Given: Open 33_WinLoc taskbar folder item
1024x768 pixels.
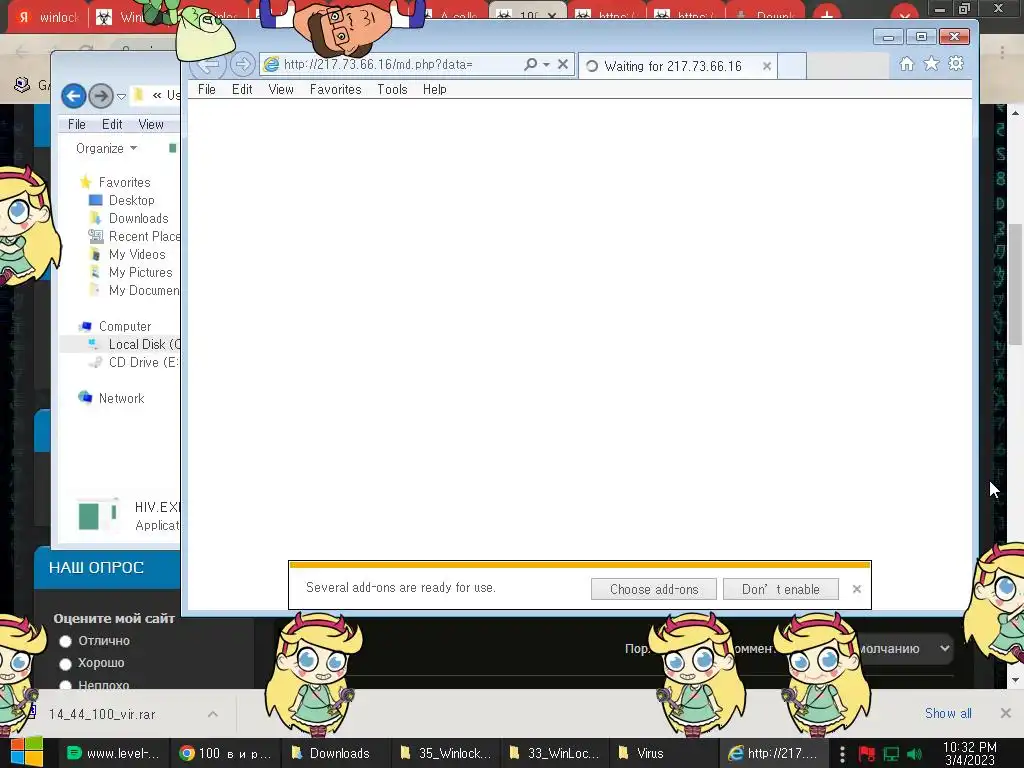Looking at the screenshot, I should (x=556, y=753).
